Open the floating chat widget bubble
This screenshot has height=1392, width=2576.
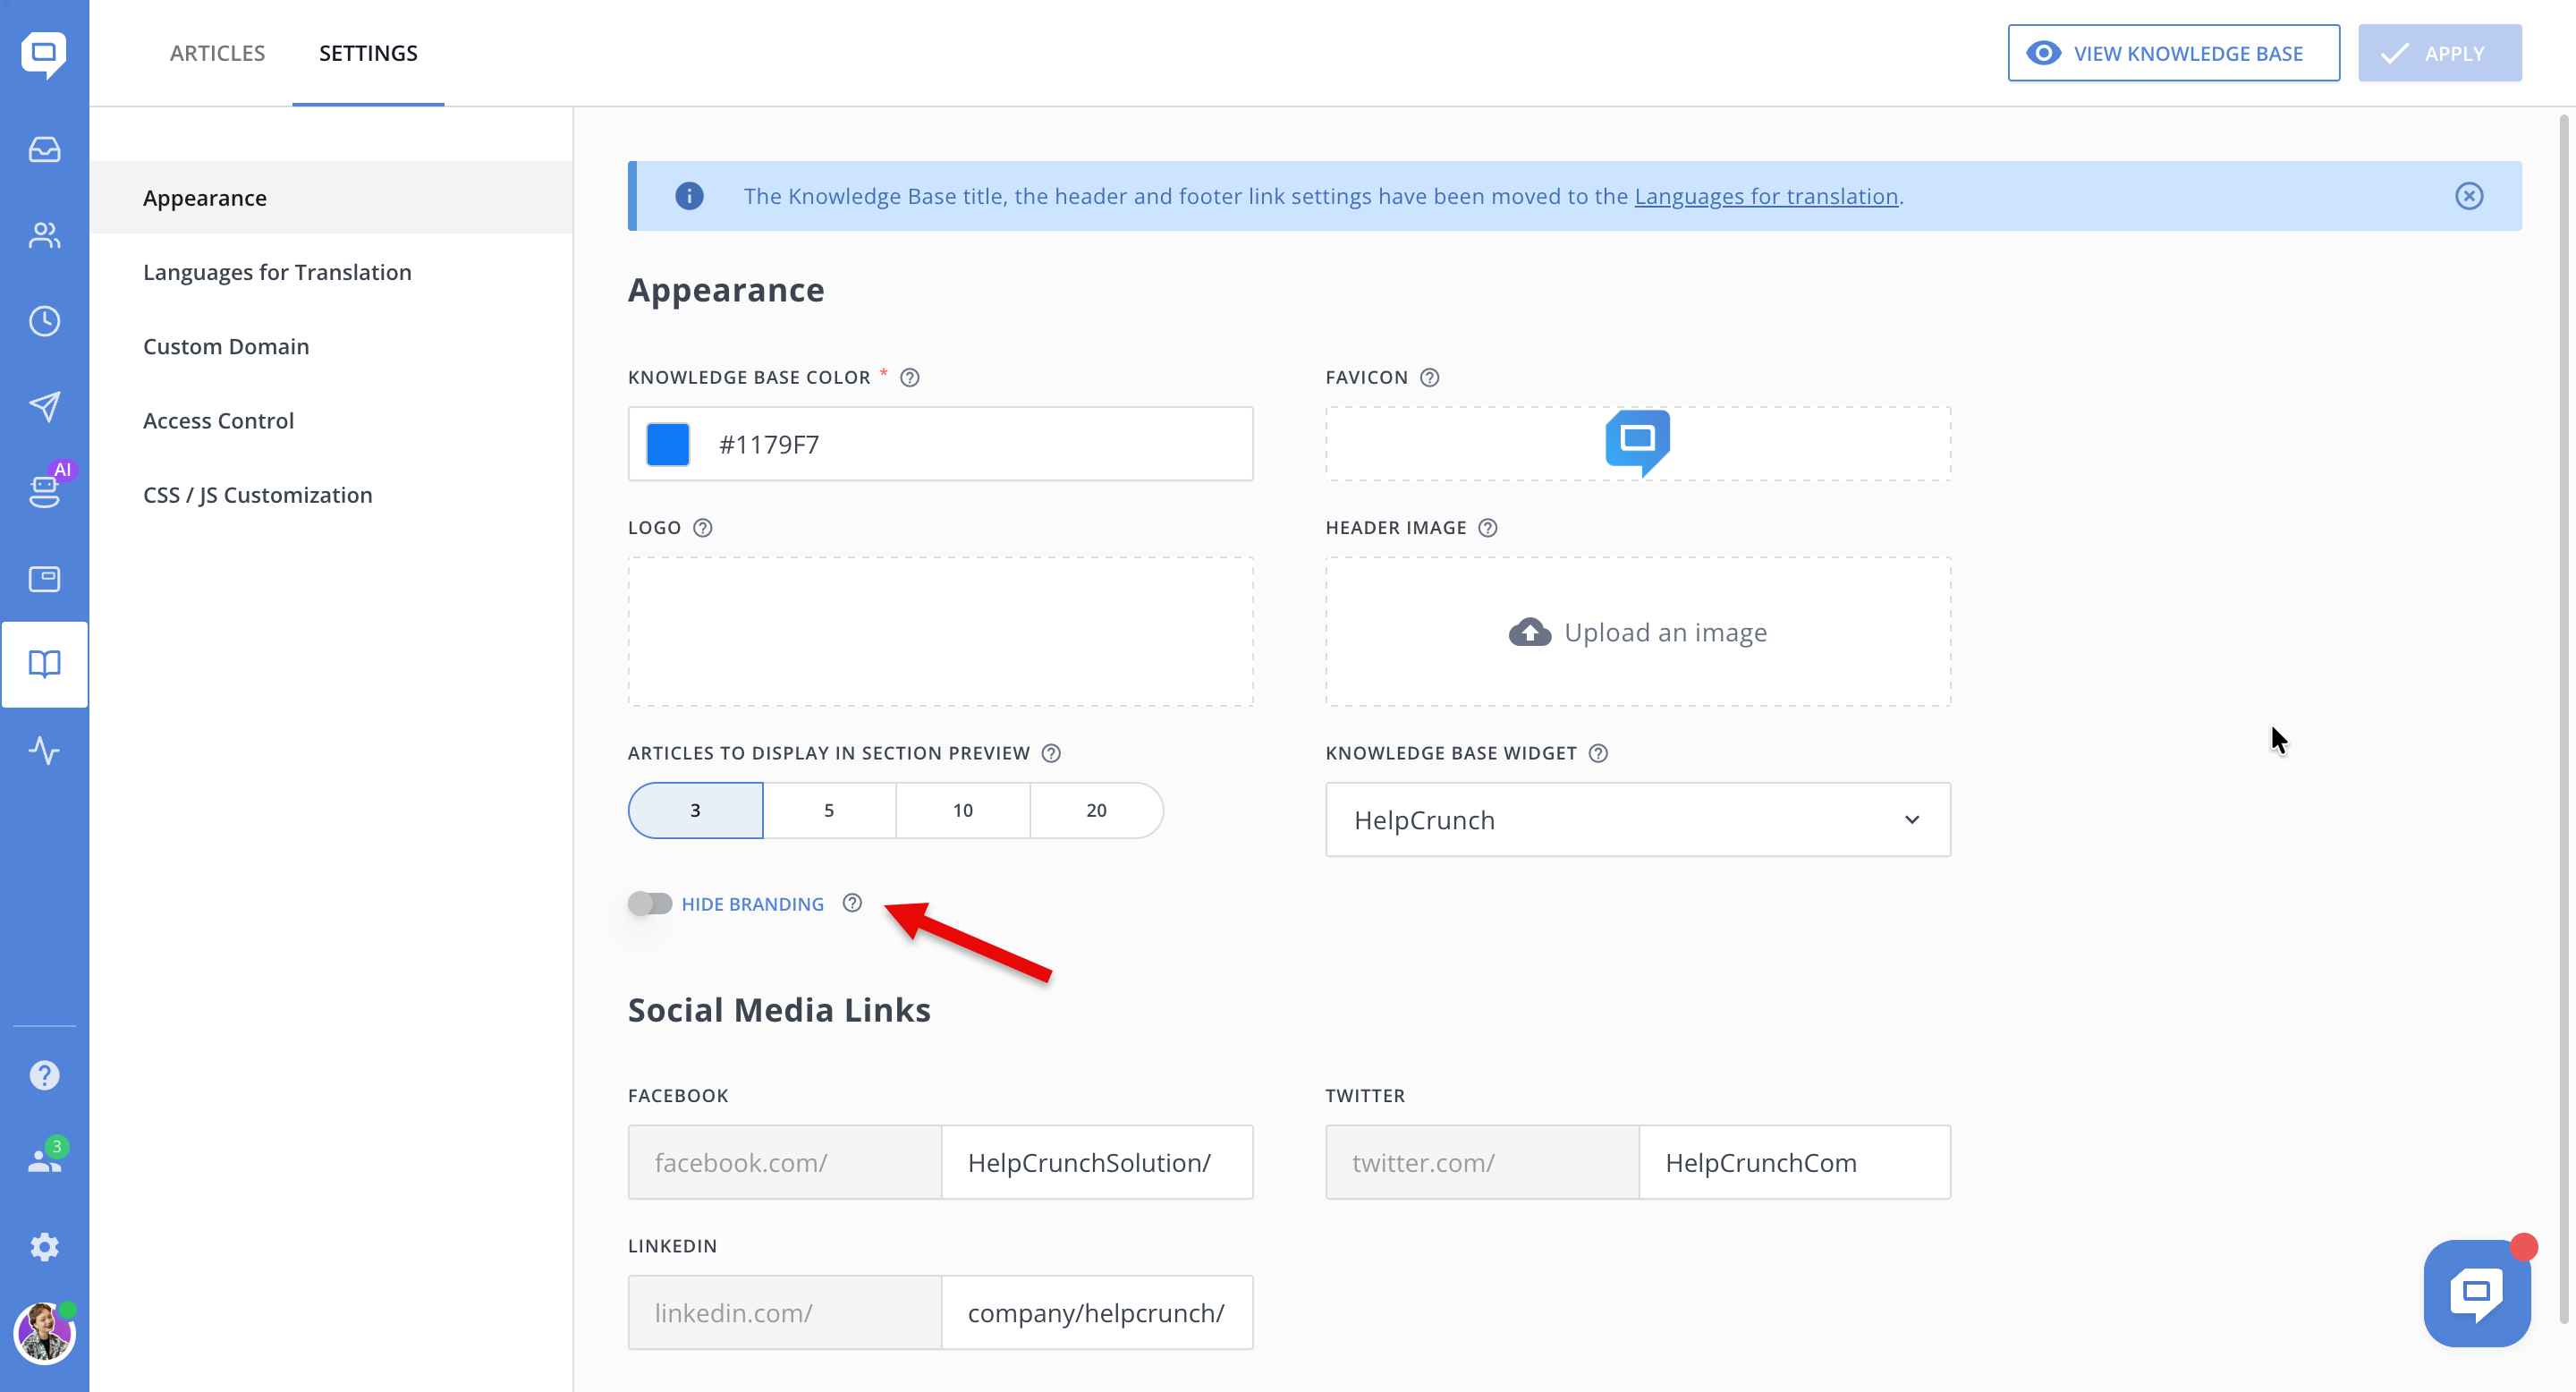(2476, 1293)
